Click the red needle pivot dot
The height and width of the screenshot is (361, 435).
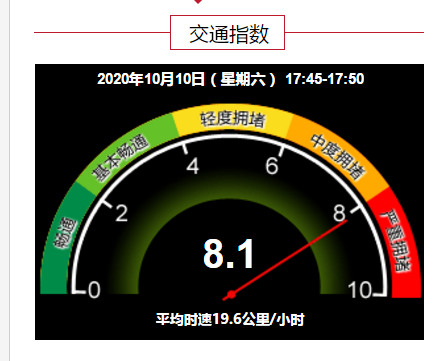(x=231, y=295)
